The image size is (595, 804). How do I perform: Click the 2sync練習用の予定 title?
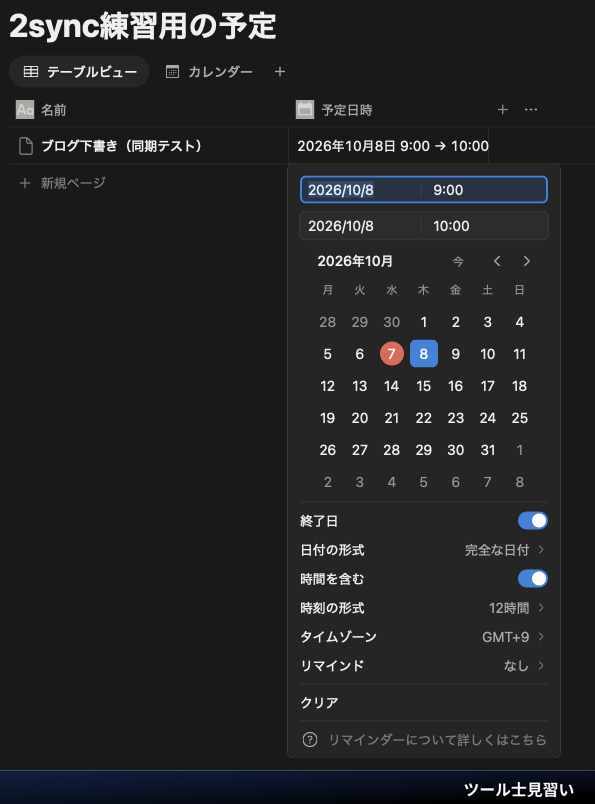(143, 26)
